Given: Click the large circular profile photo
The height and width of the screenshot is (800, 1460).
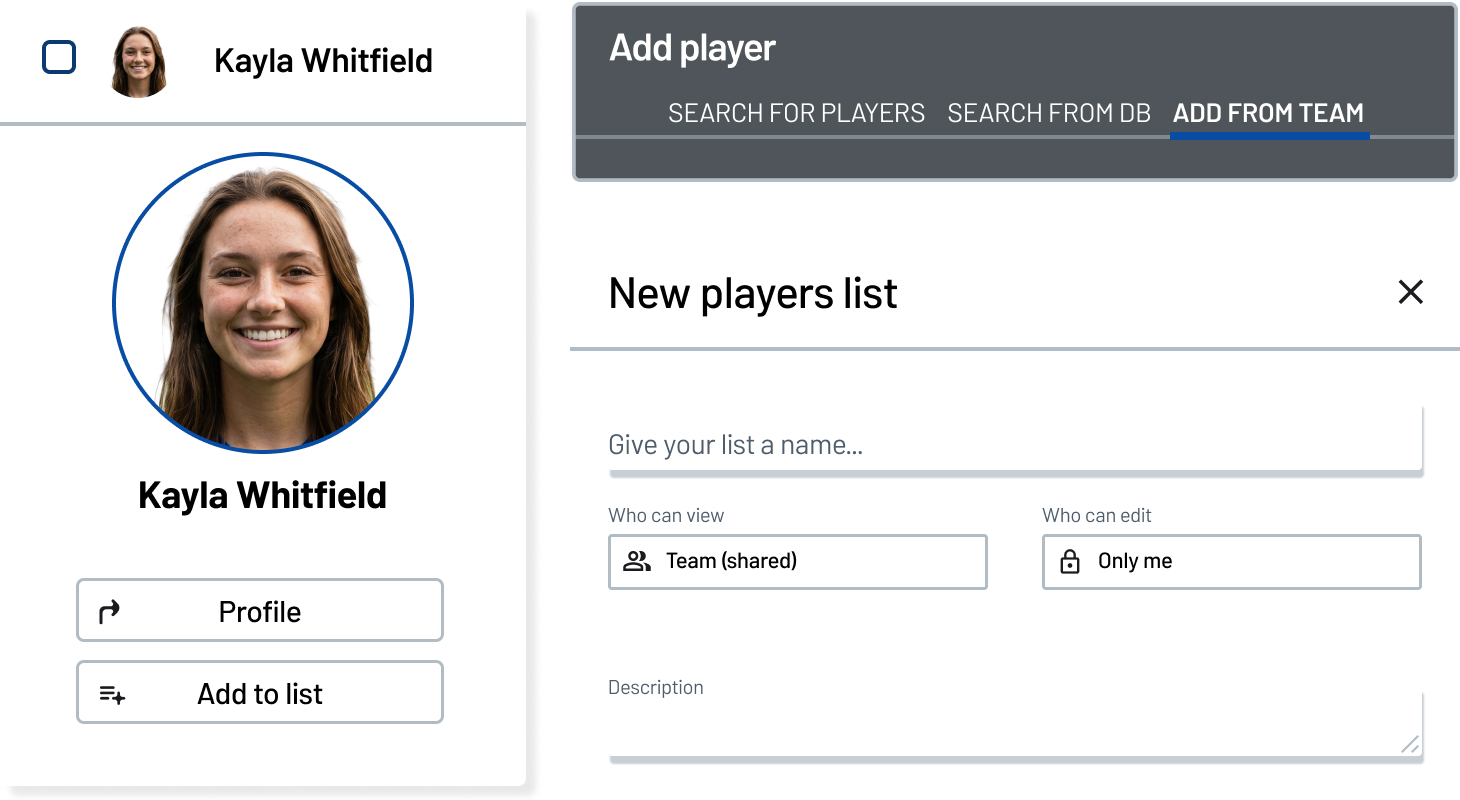Looking at the screenshot, I should [x=263, y=302].
